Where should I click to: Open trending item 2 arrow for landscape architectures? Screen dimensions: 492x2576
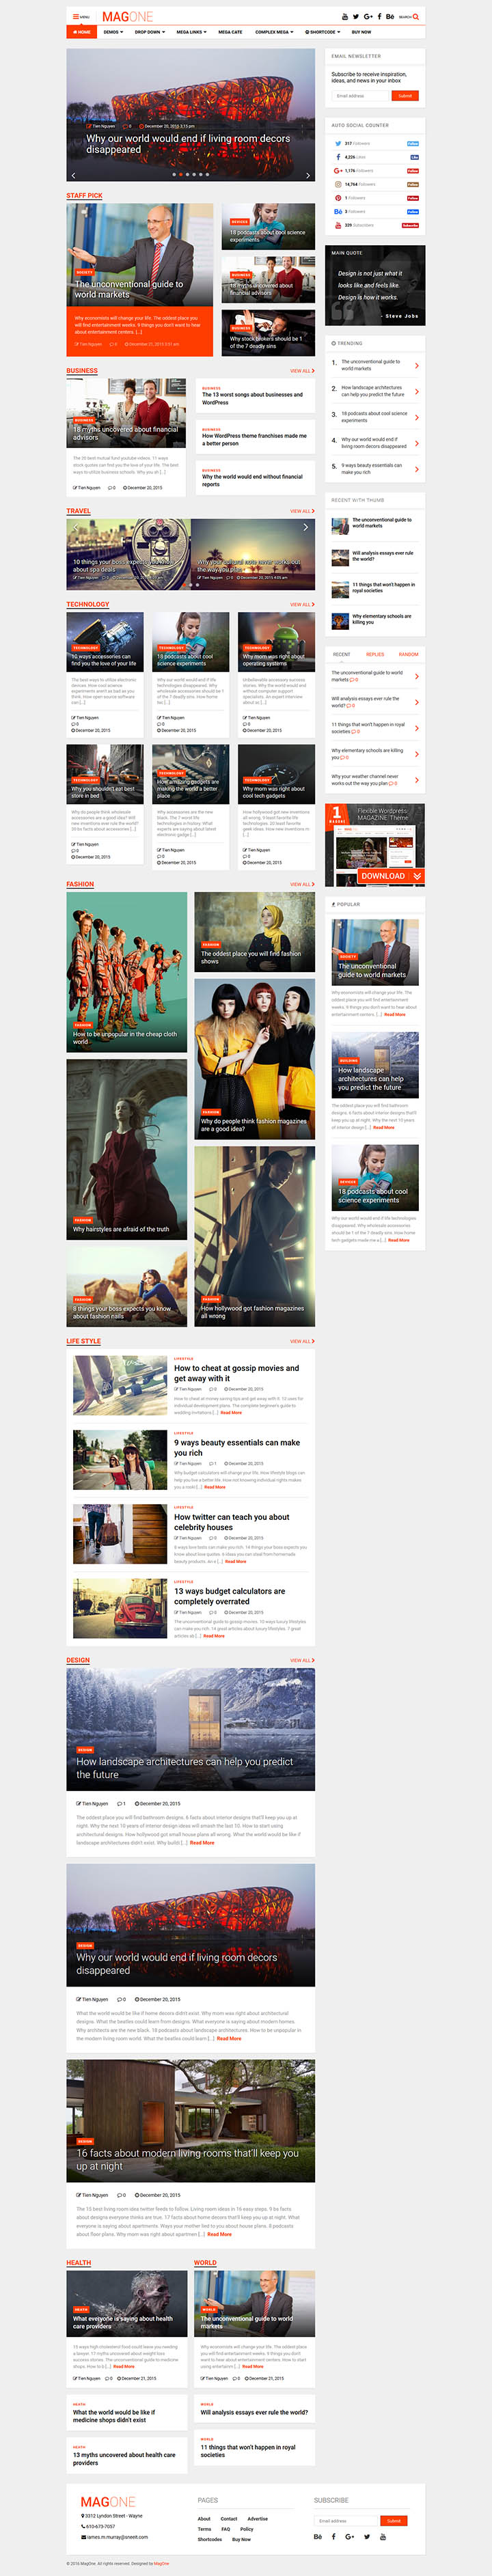[417, 391]
